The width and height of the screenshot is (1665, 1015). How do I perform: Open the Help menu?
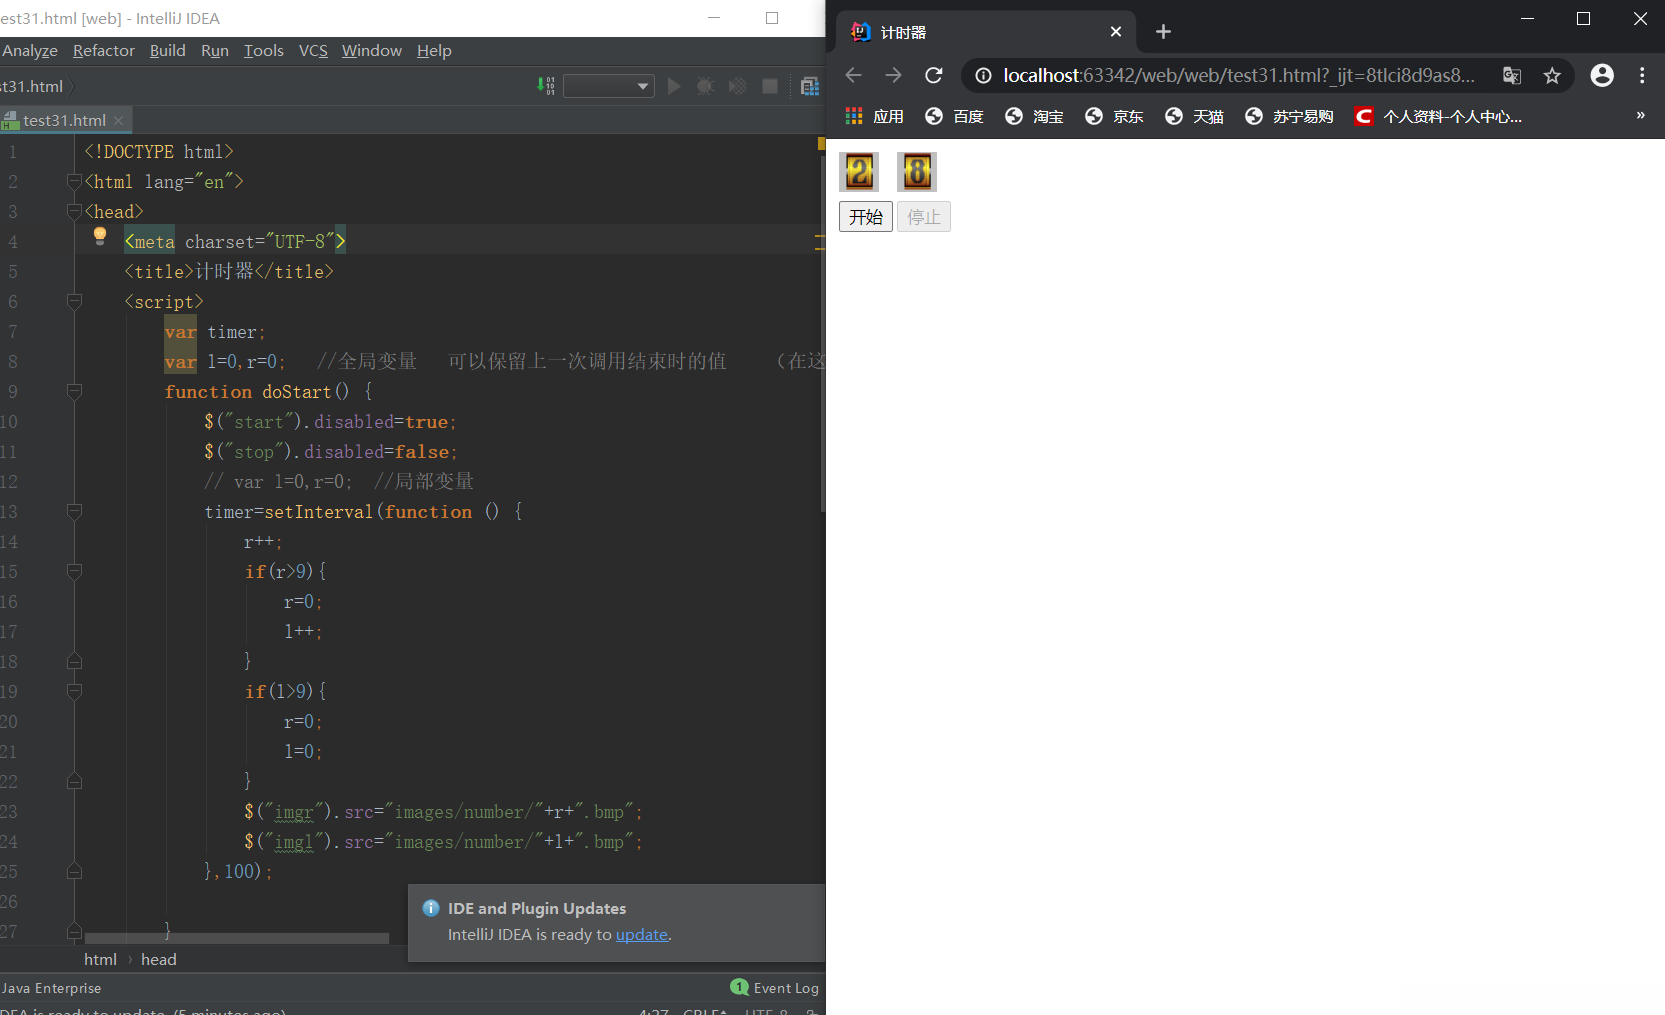point(434,51)
